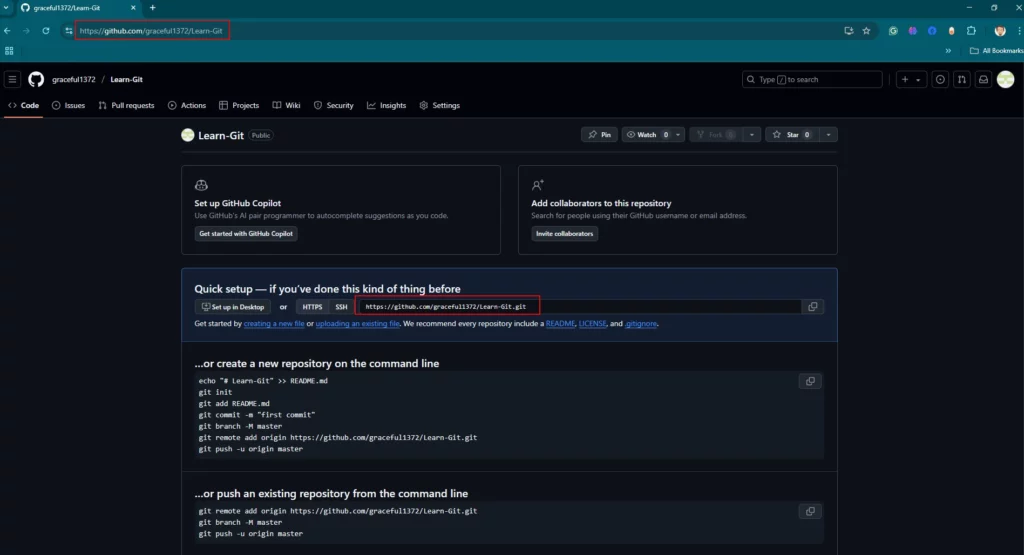Switch to the Projects tab
Screen dimensions: 1024x555
[239, 105]
